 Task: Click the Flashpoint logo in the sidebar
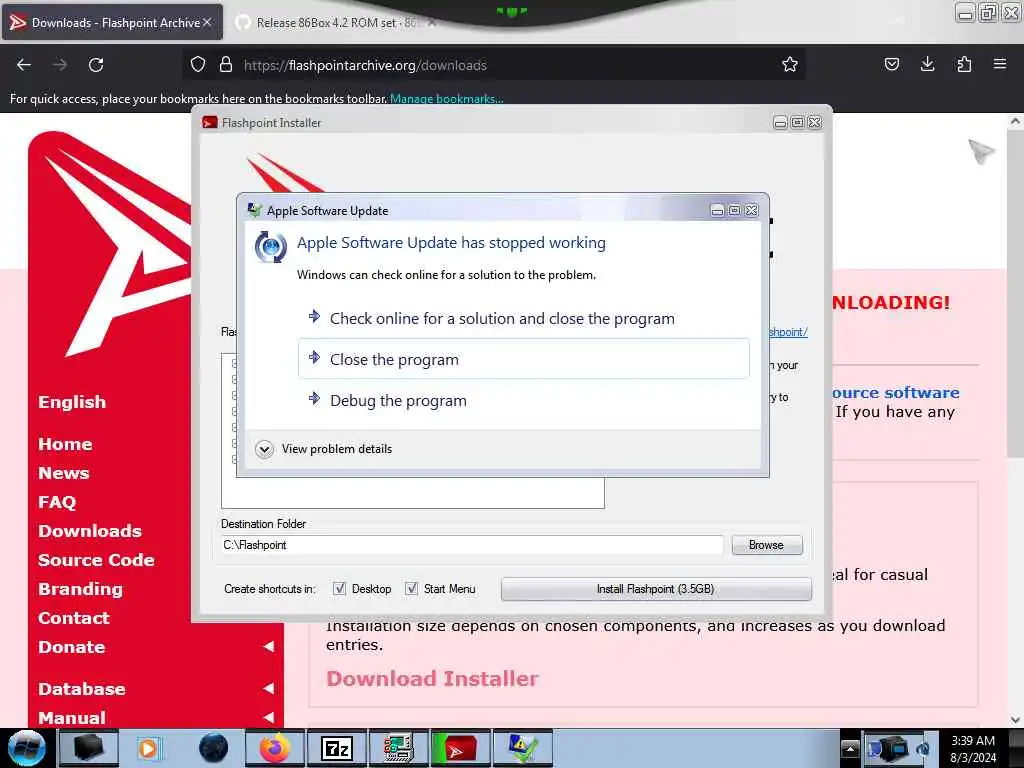click(x=111, y=245)
